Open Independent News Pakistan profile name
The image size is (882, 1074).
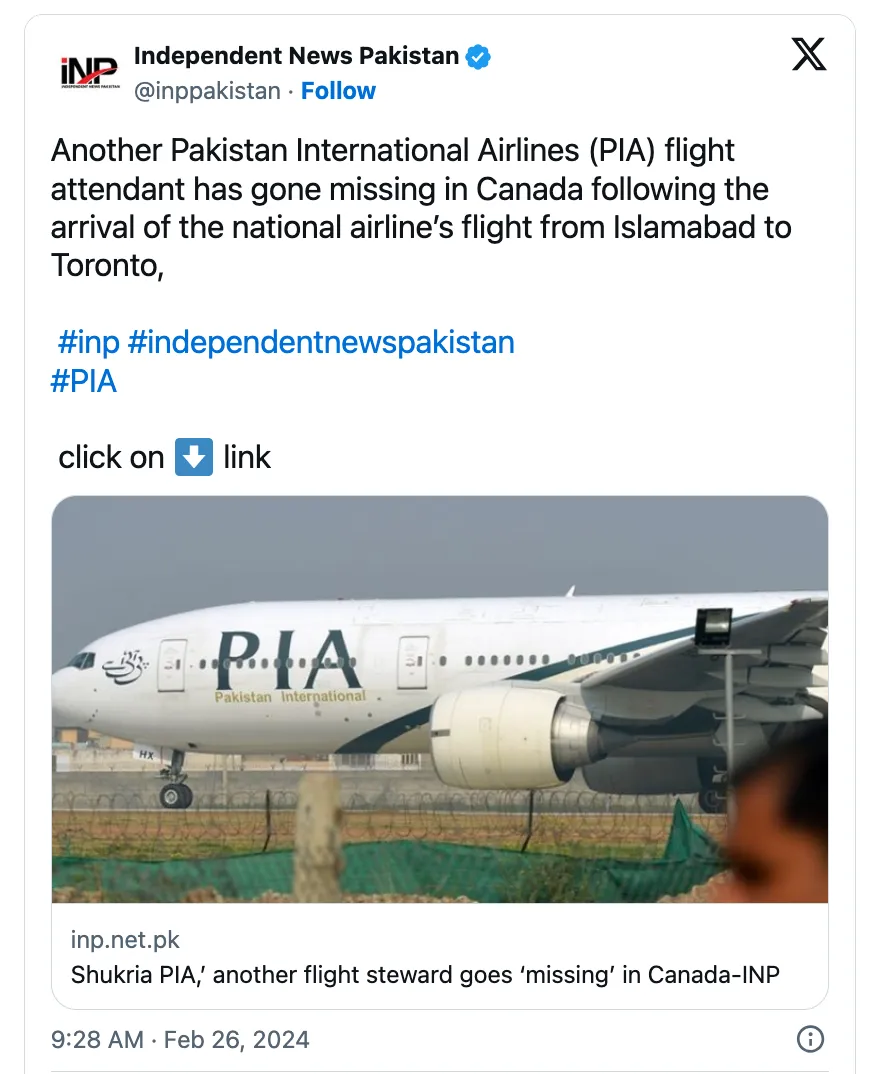pos(296,57)
